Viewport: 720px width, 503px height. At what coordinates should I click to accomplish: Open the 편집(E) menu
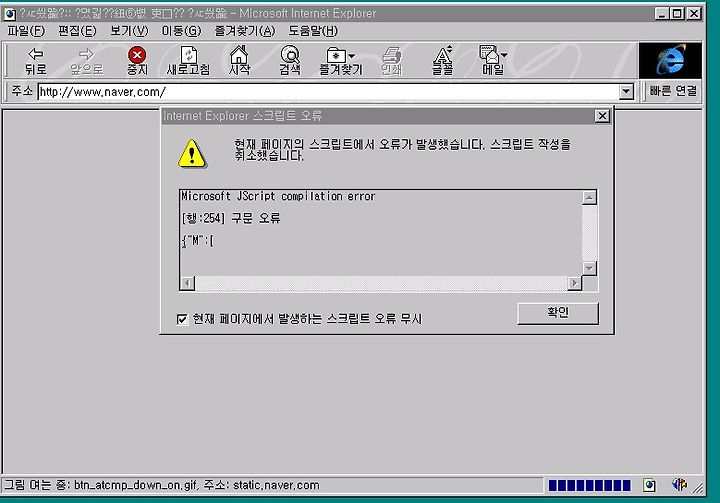tap(77, 31)
